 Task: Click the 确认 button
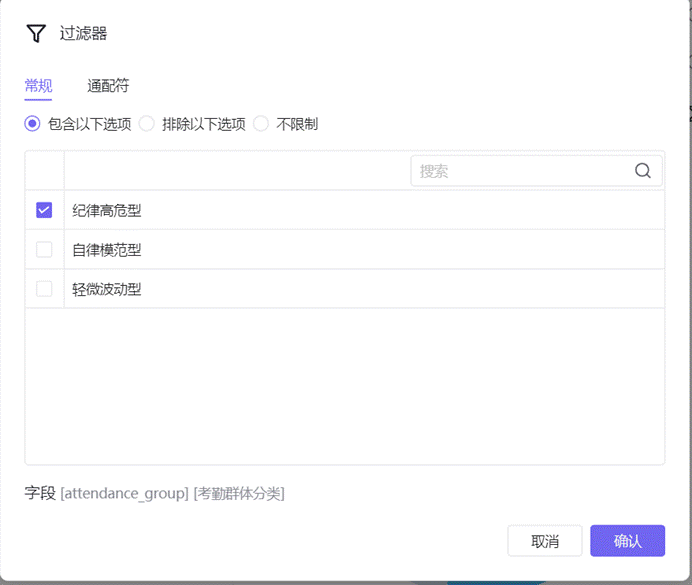click(x=628, y=541)
